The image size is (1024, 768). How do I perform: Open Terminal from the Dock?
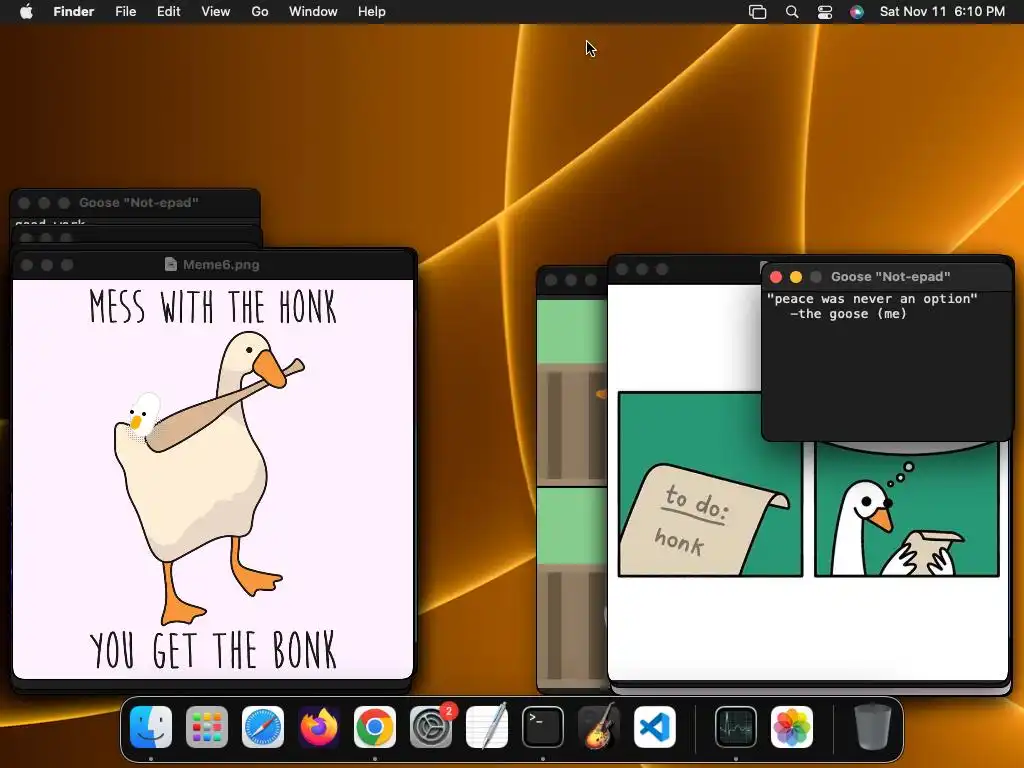click(x=543, y=727)
